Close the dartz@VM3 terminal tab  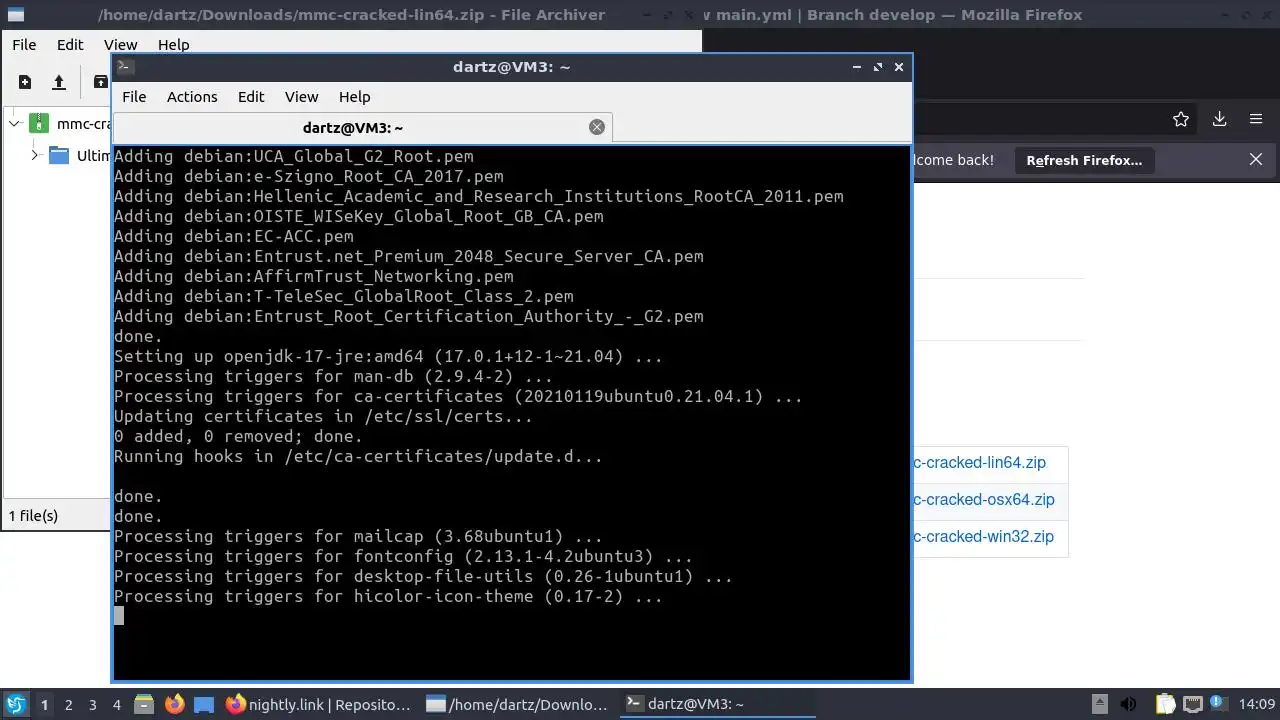[597, 127]
